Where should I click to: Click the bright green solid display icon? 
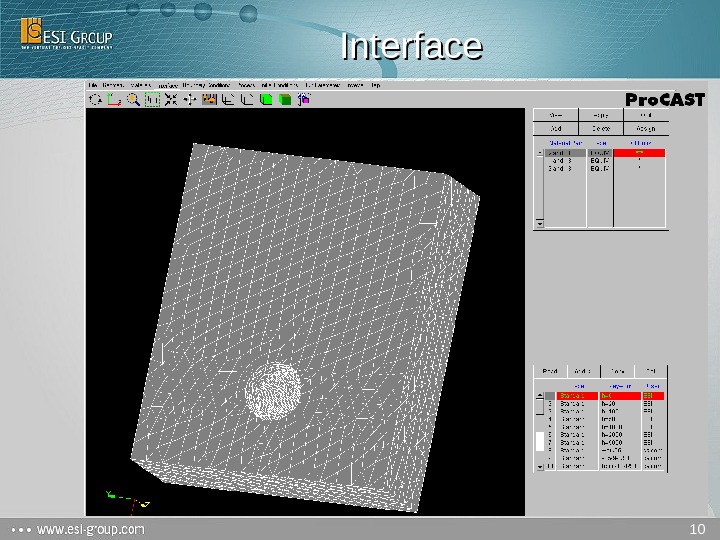pyautogui.click(x=266, y=99)
